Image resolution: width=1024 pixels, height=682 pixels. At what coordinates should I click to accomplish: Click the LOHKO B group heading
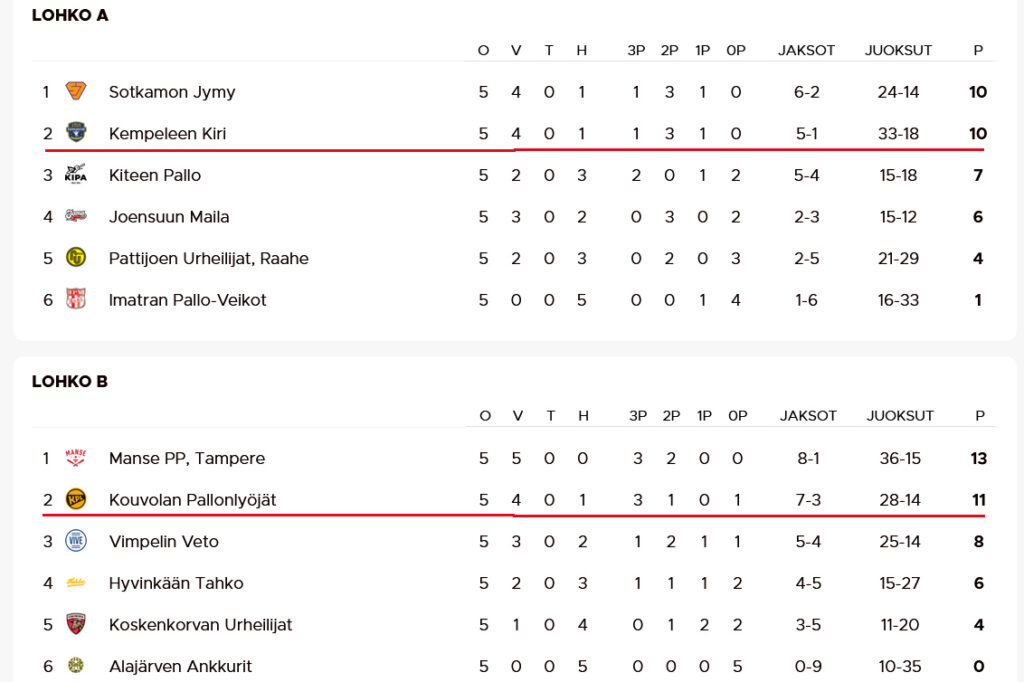70,381
